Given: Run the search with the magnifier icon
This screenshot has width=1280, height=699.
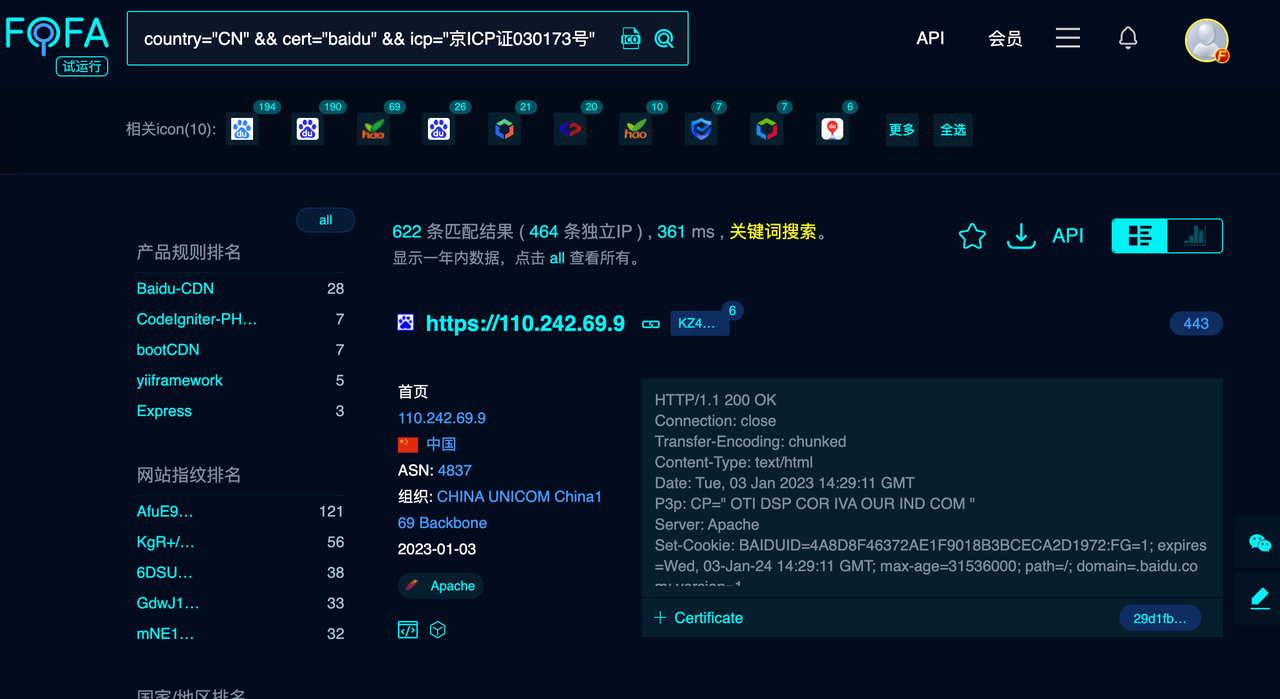Looking at the screenshot, I should click(x=664, y=39).
